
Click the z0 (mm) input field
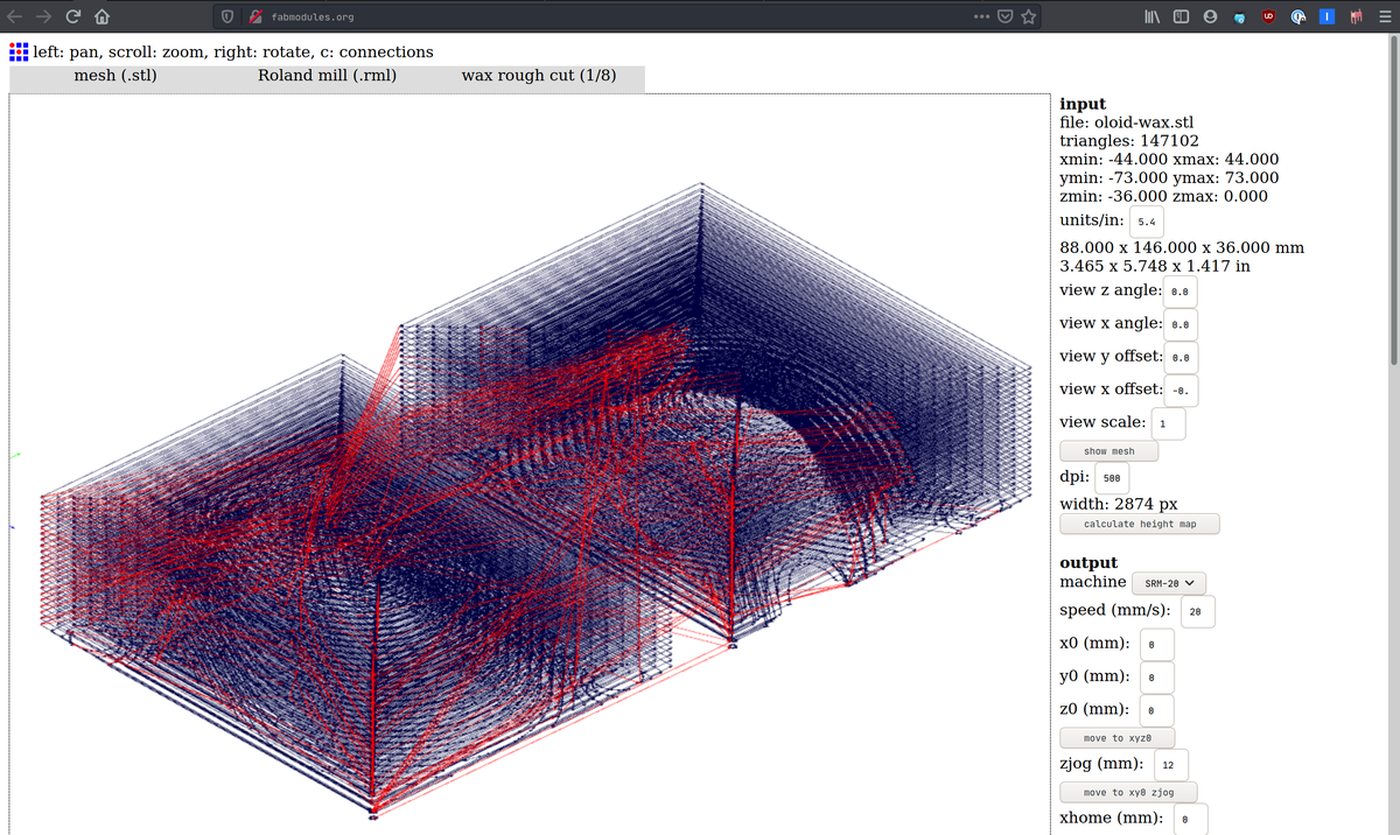click(x=1156, y=710)
